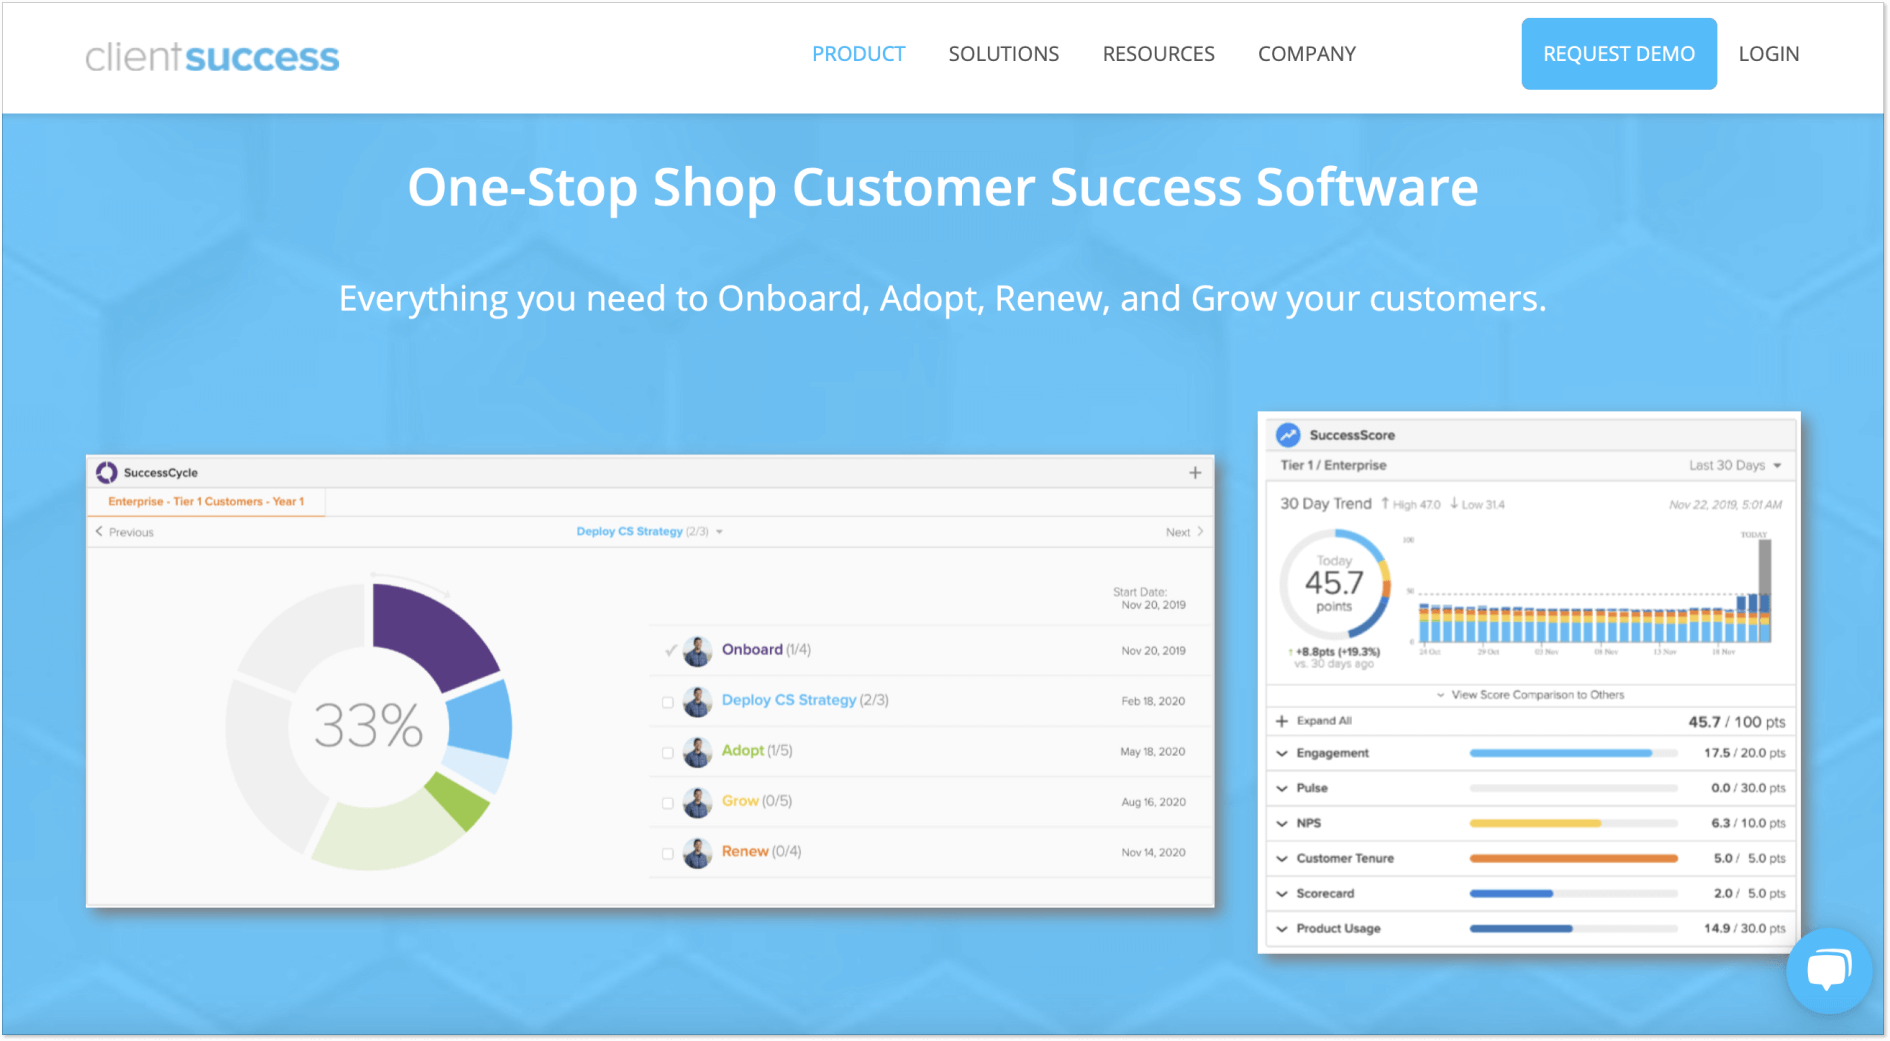This screenshot has width=1890, height=1041.
Task: Expand View Score Comparison to Others
Action: (x=1530, y=694)
